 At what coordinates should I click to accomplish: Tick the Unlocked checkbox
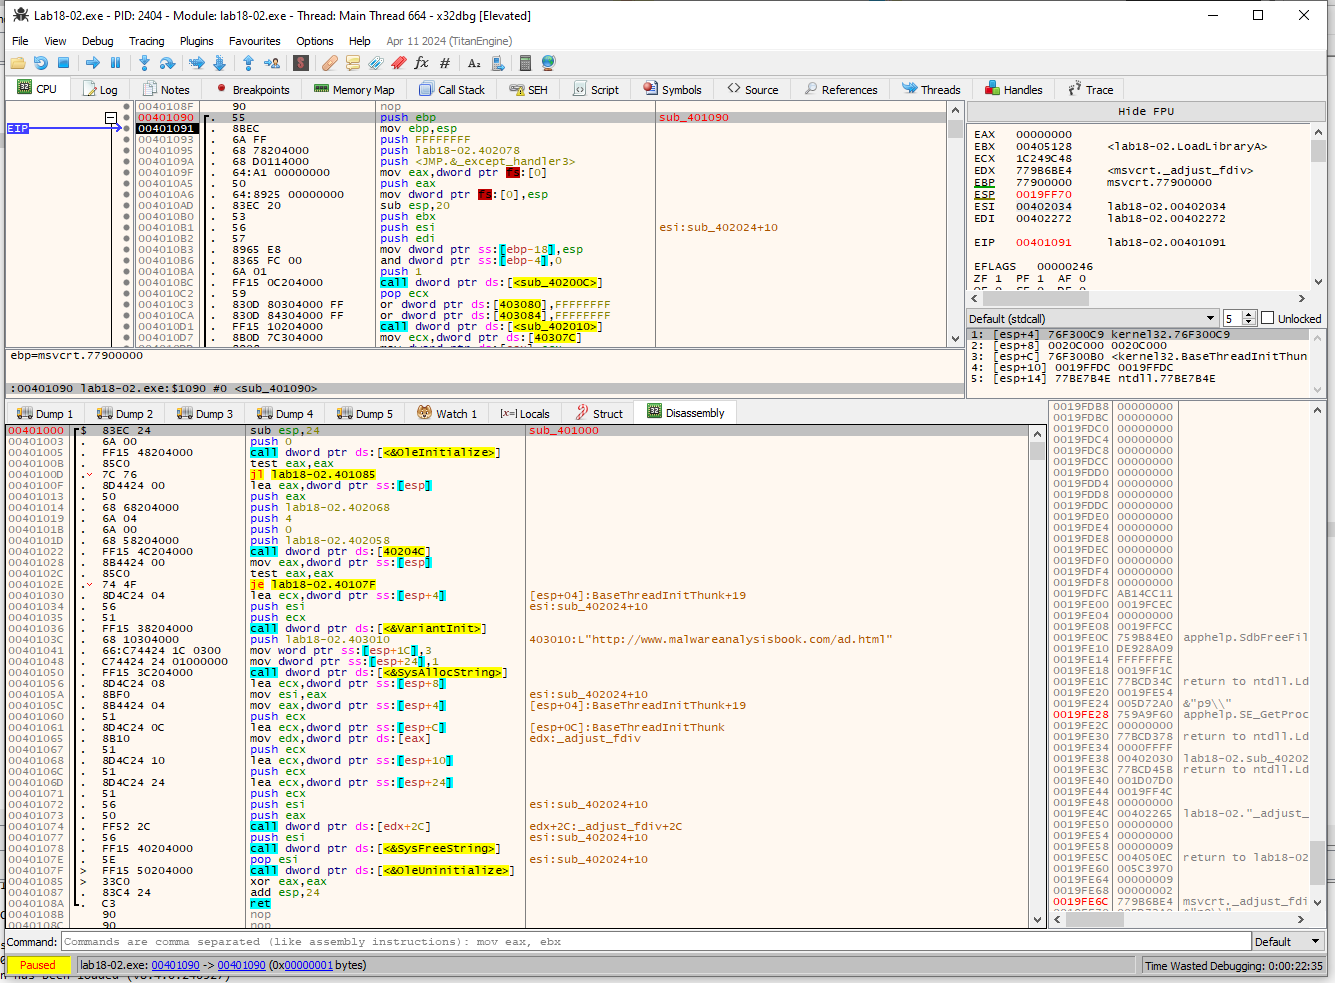(x=1268, y=318)
